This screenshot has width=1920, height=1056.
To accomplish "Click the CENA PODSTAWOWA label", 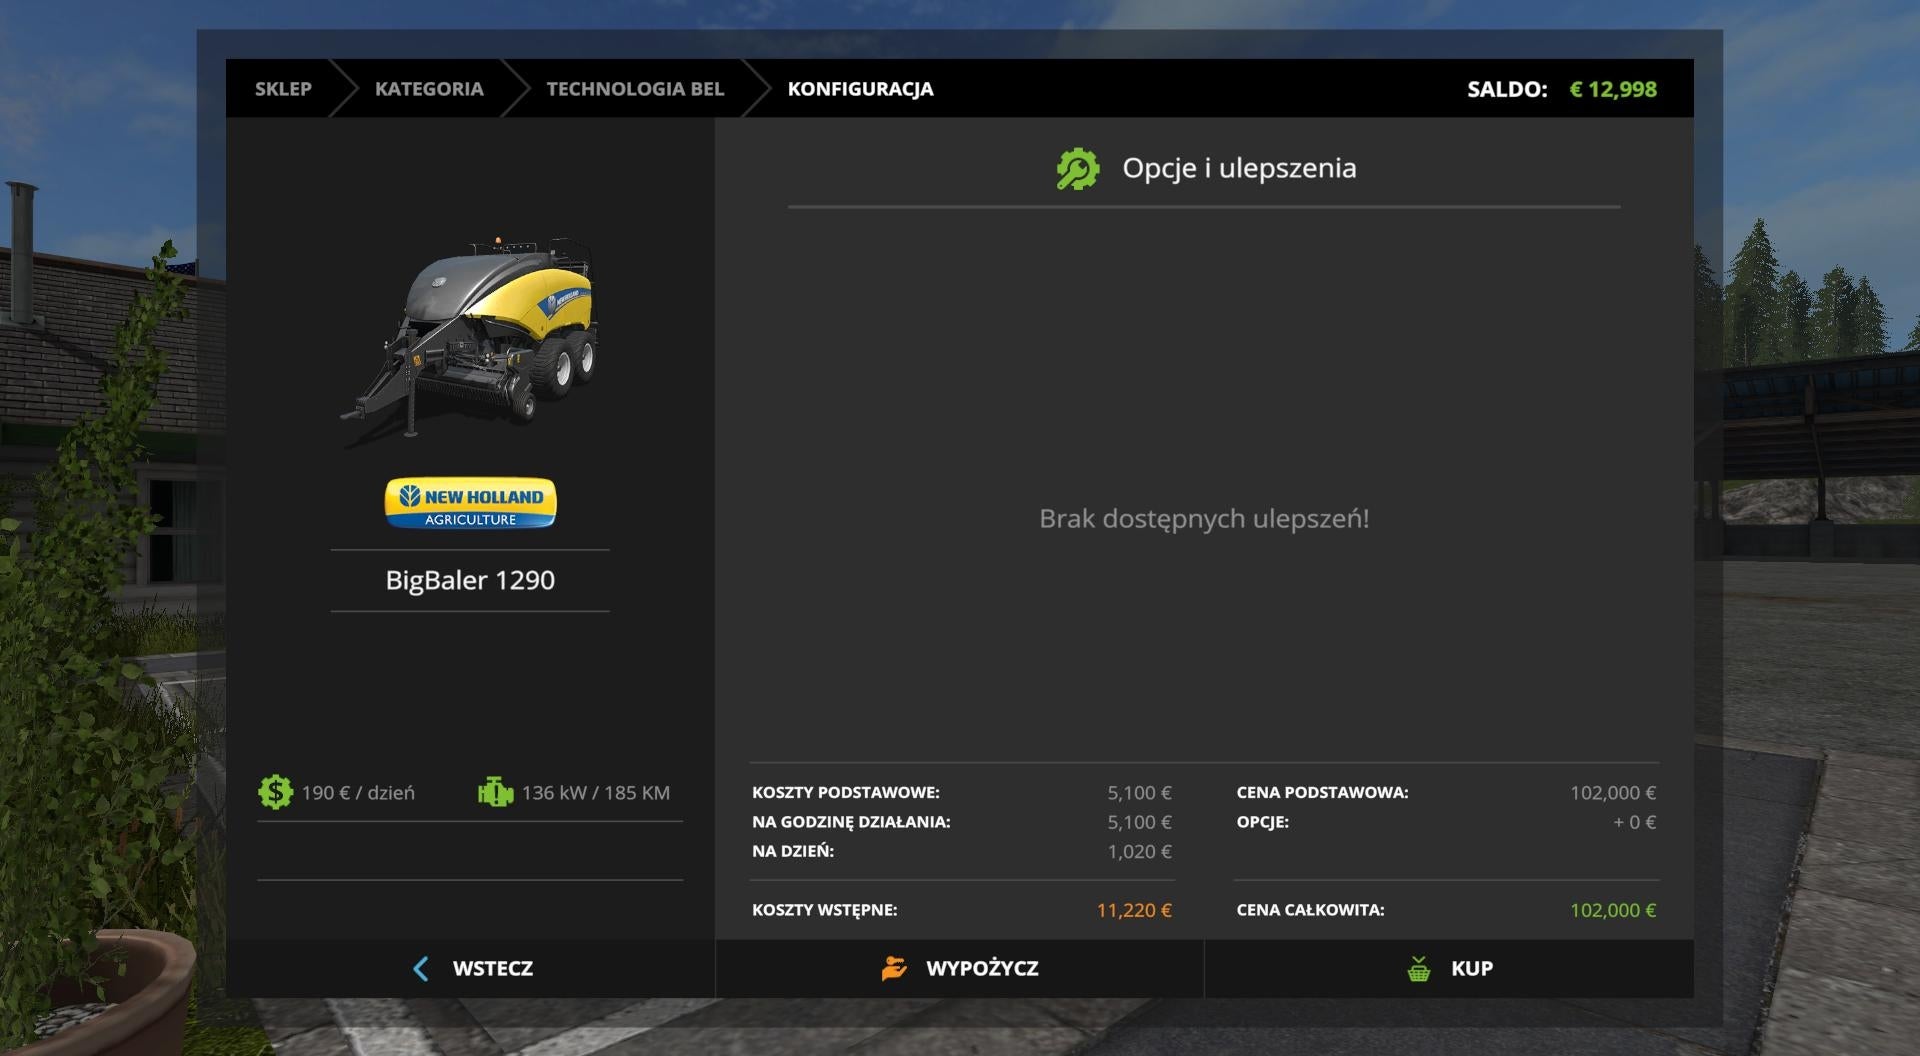I will coord(1322,792).
